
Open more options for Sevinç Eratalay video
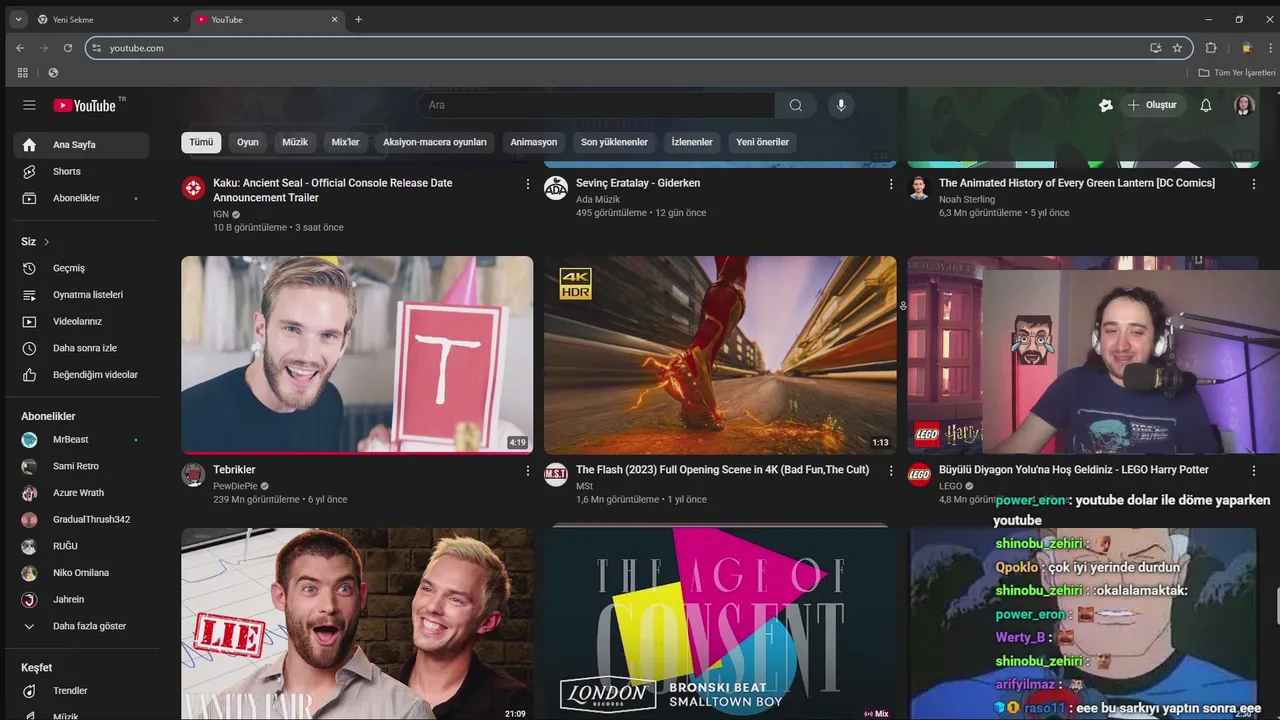[x=891, y=184]
